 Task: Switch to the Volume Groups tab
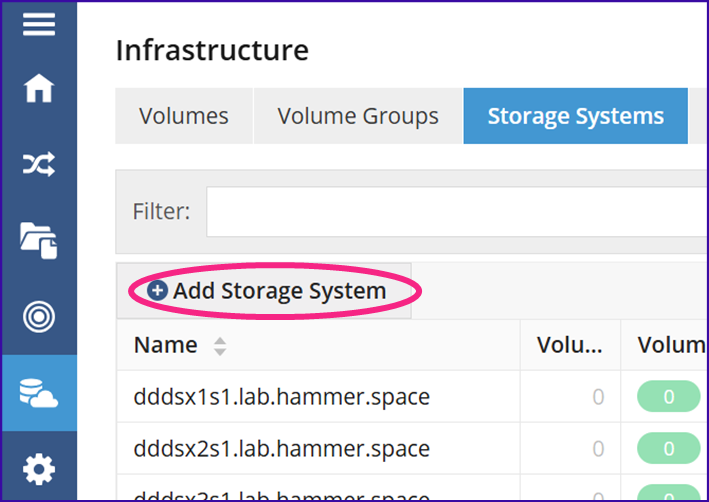(358, 116)
